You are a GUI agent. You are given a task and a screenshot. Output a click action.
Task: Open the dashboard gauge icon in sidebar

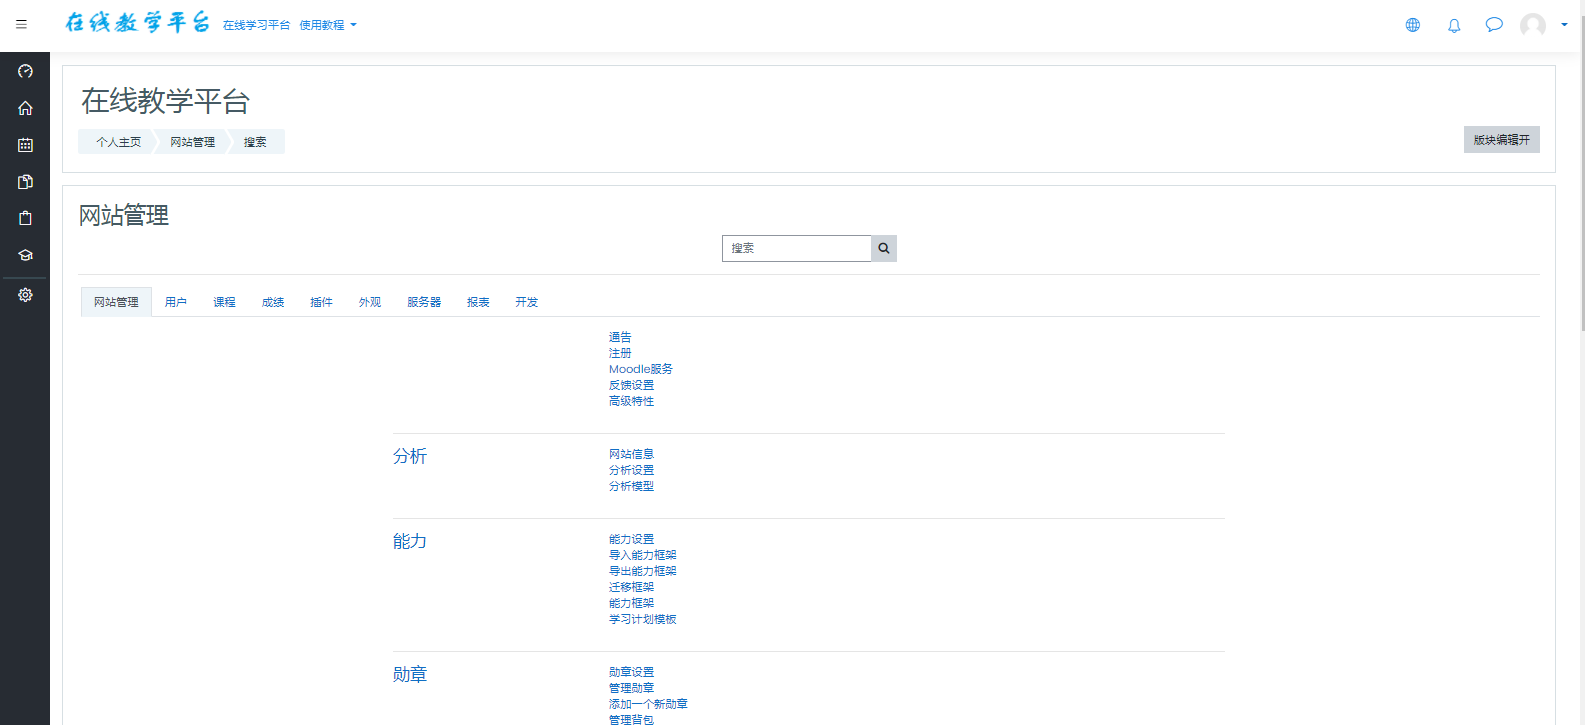(25, 71)
